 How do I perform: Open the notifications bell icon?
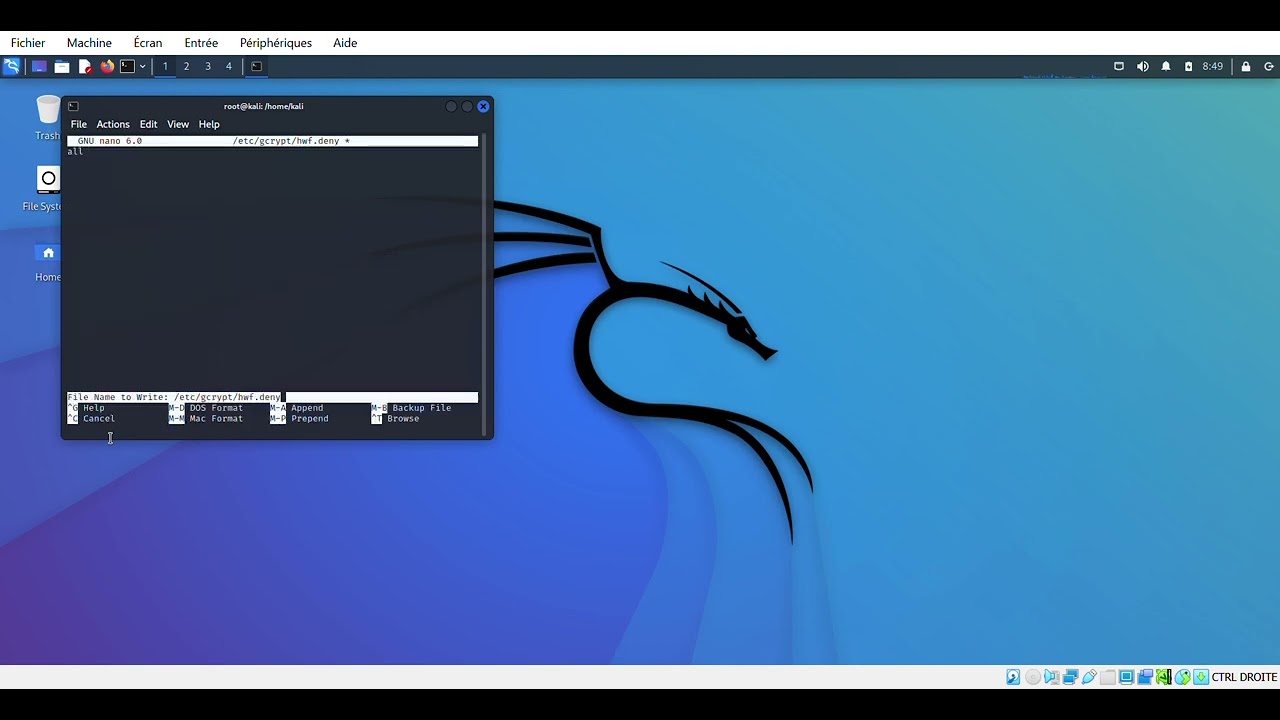click(x=1166, y=66)
